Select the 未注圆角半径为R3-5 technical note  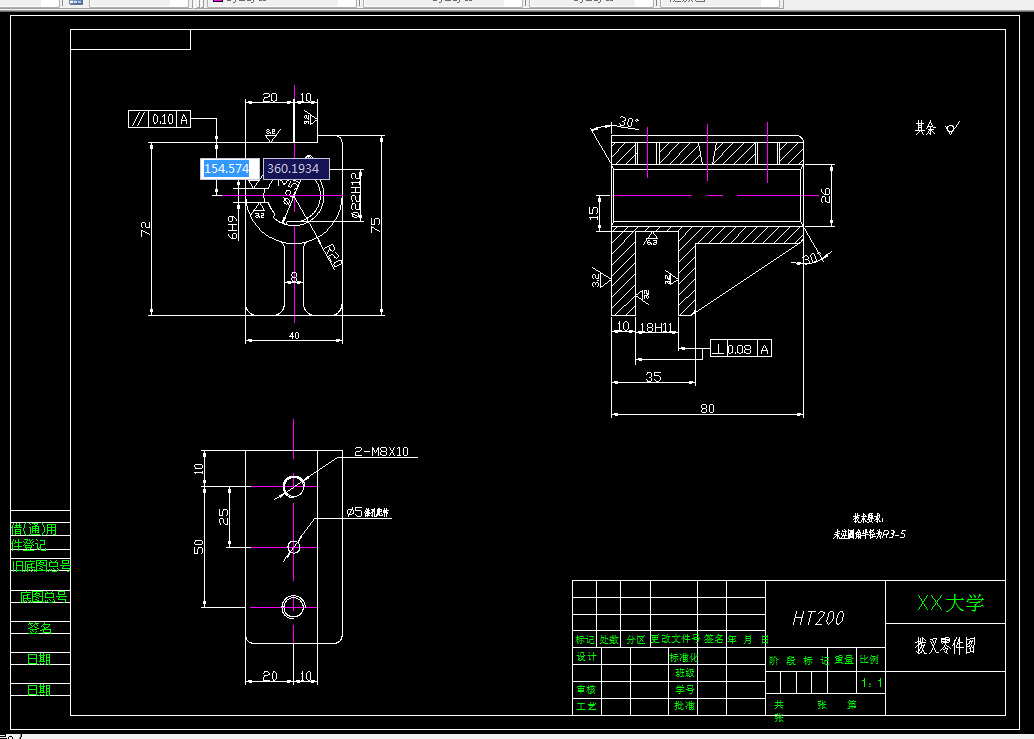869,535
